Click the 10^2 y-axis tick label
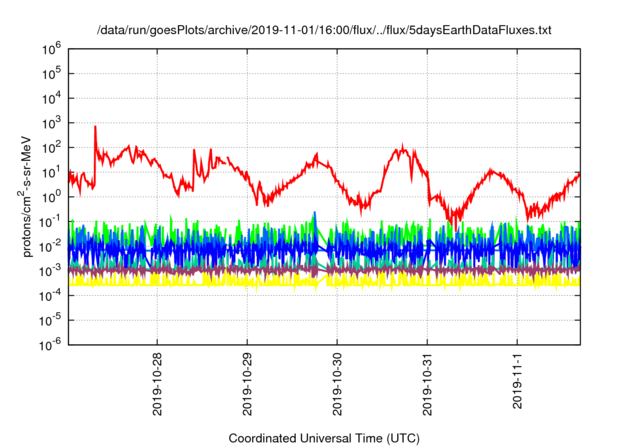This screenshot has width=640, height=448. [x=51, y=147]
